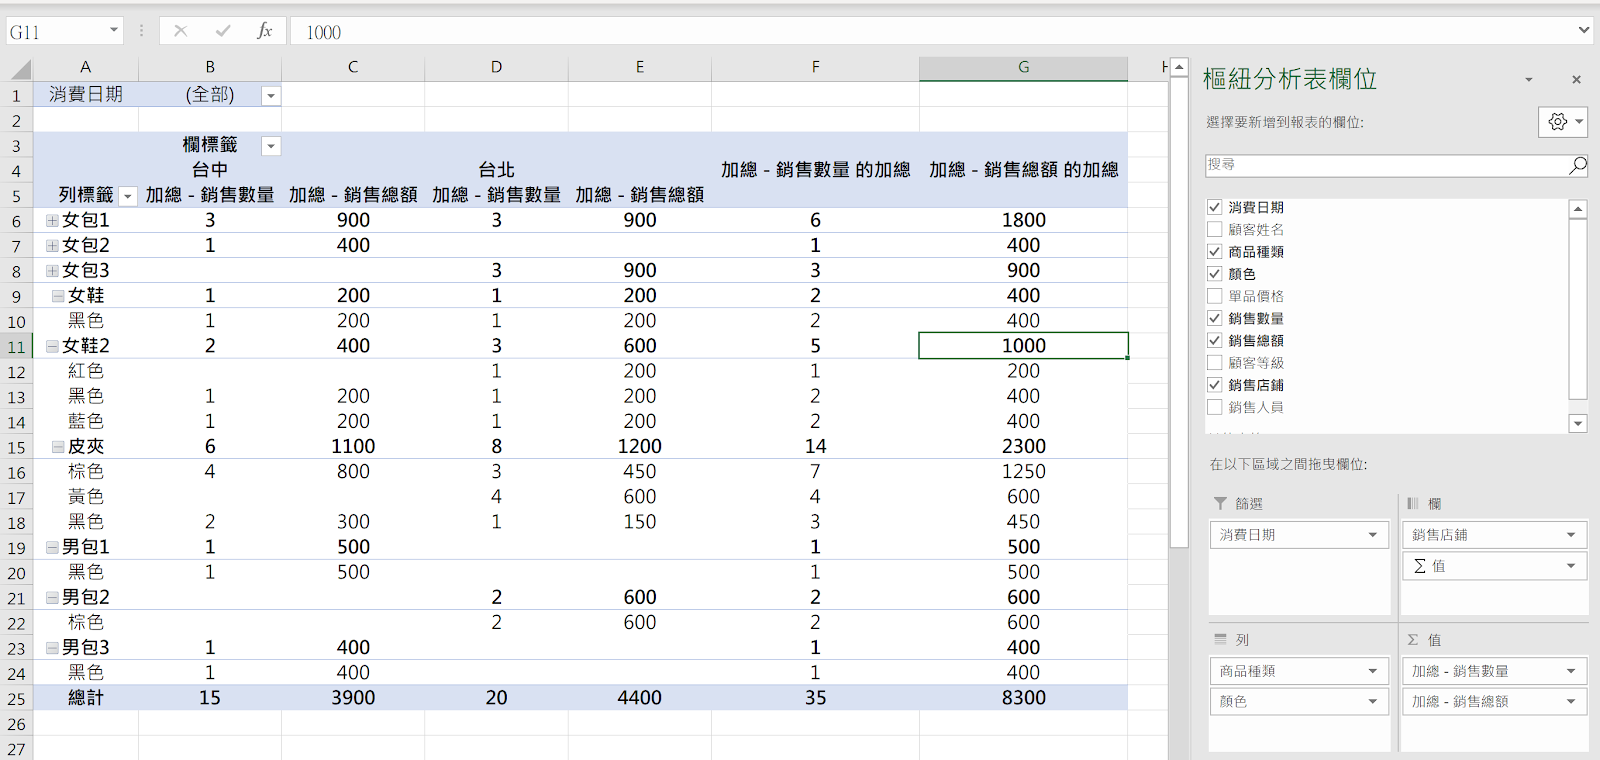The height and width of the screenshot is (760, 1600).
Task: Click the cancel entry X icon
Action: (x=181, y=31)
